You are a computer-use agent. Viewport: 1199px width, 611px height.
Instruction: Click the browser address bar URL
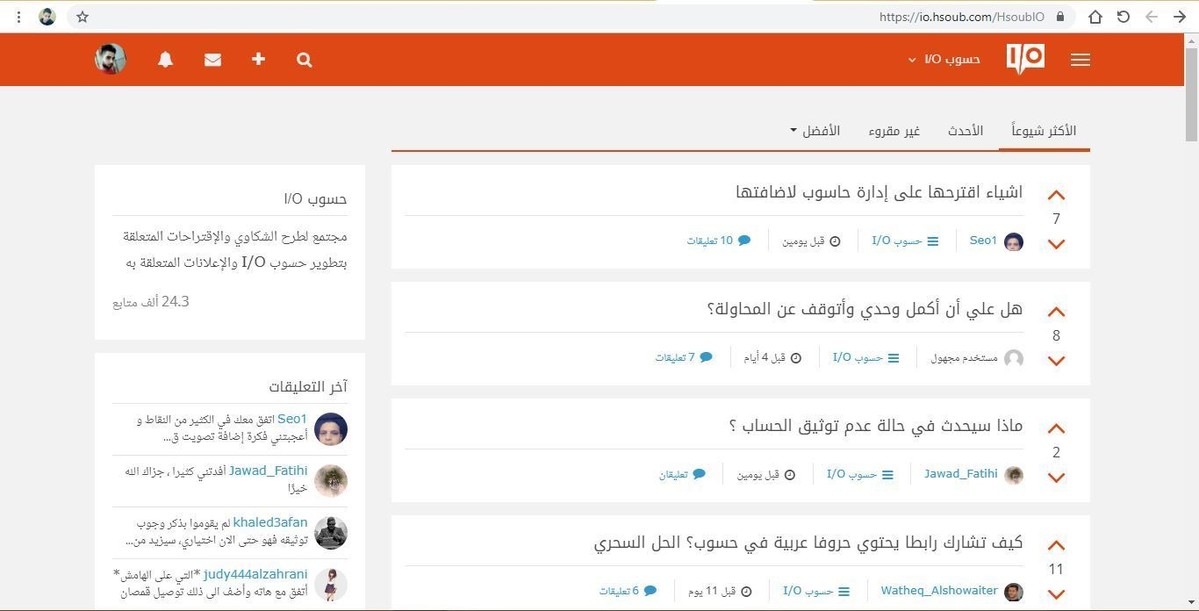[x=961, y=16]
